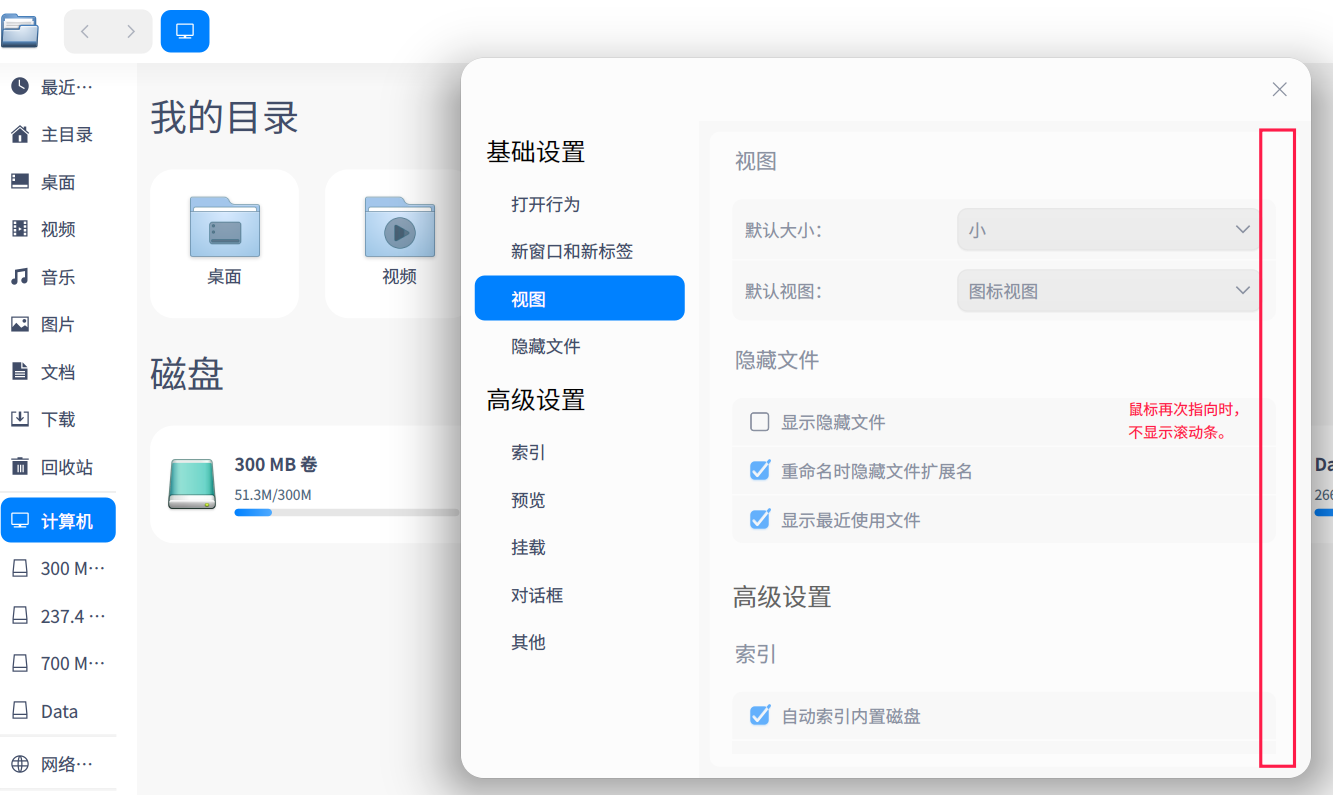1333x795 pixels.
Task: Jump to 预览 settings section
Action: [580, 500]
